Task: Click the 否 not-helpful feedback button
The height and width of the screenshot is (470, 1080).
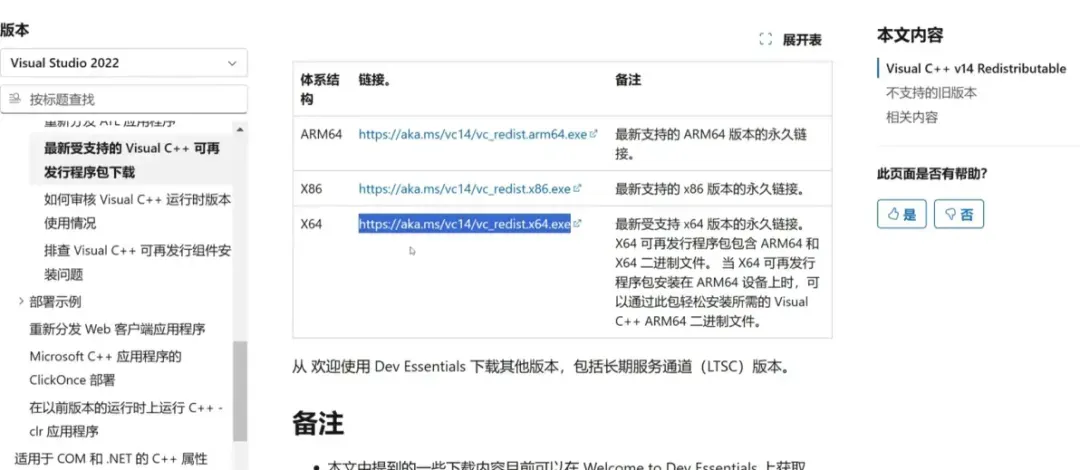Action: (x=959, y=214)
